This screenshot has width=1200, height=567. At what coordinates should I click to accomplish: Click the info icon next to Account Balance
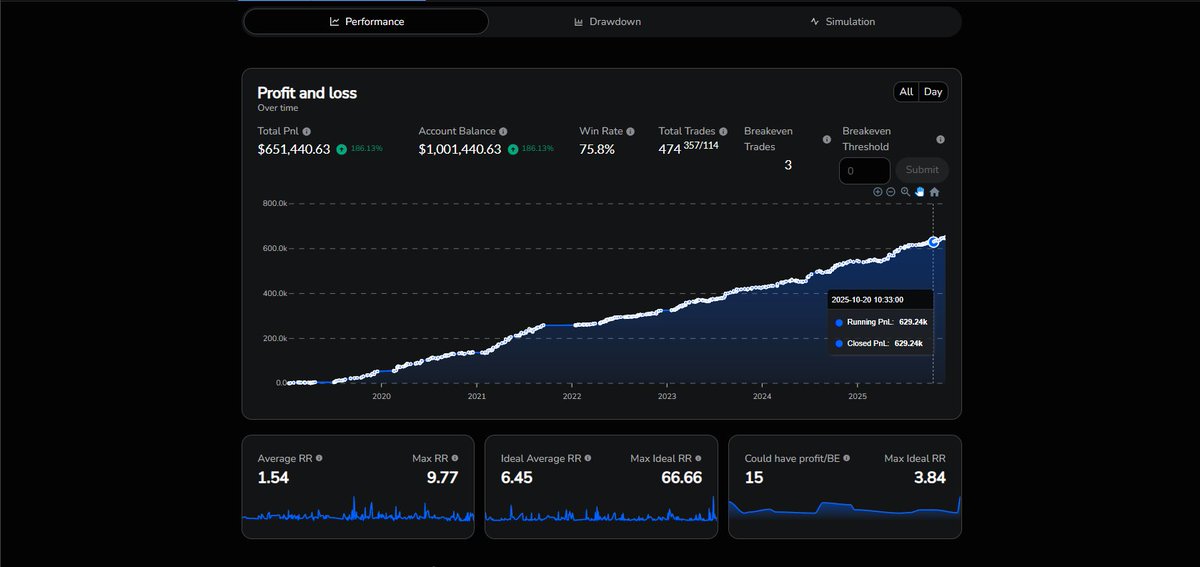click(503, 131)
